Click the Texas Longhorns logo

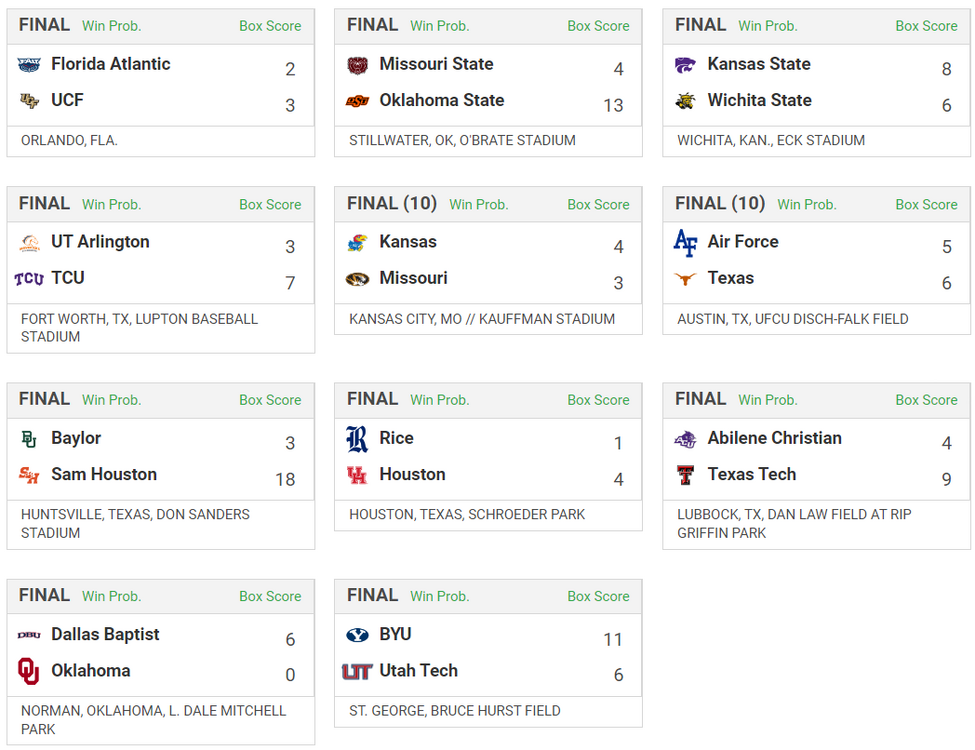point(685,279)
